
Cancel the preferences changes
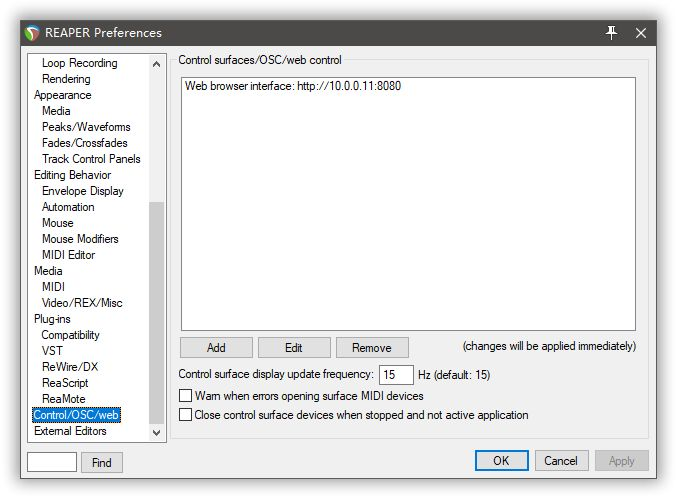[x=561, y=461]
